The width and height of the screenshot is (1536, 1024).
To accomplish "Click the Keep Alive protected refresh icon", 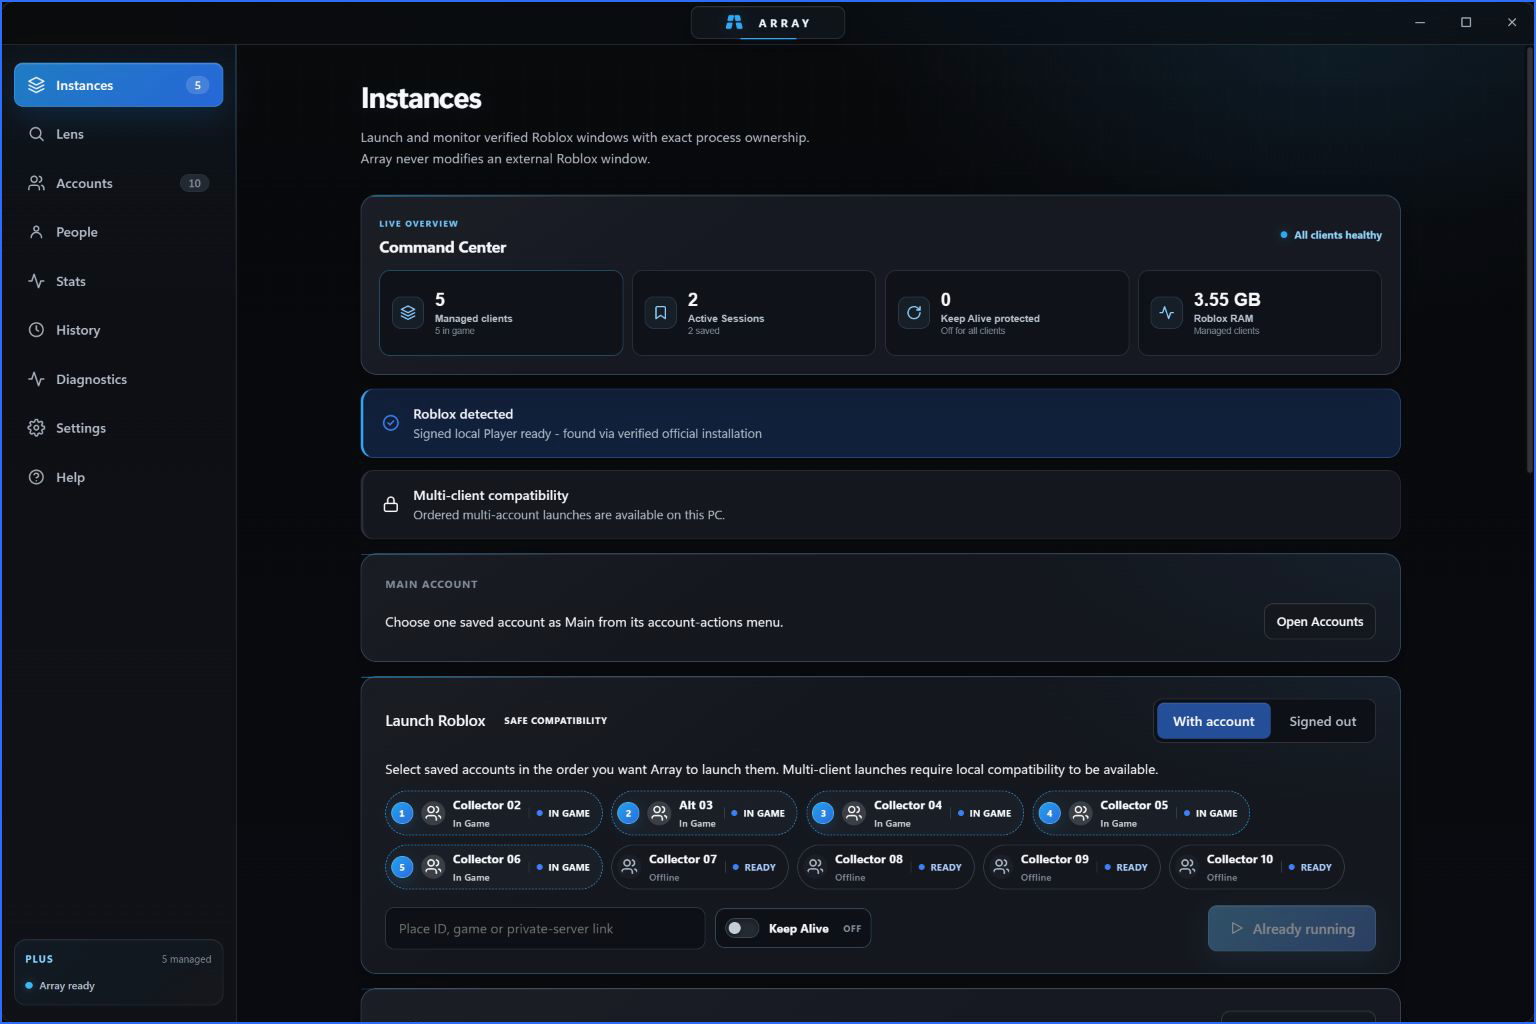I will pyautogui.click(x=913, y=313).
